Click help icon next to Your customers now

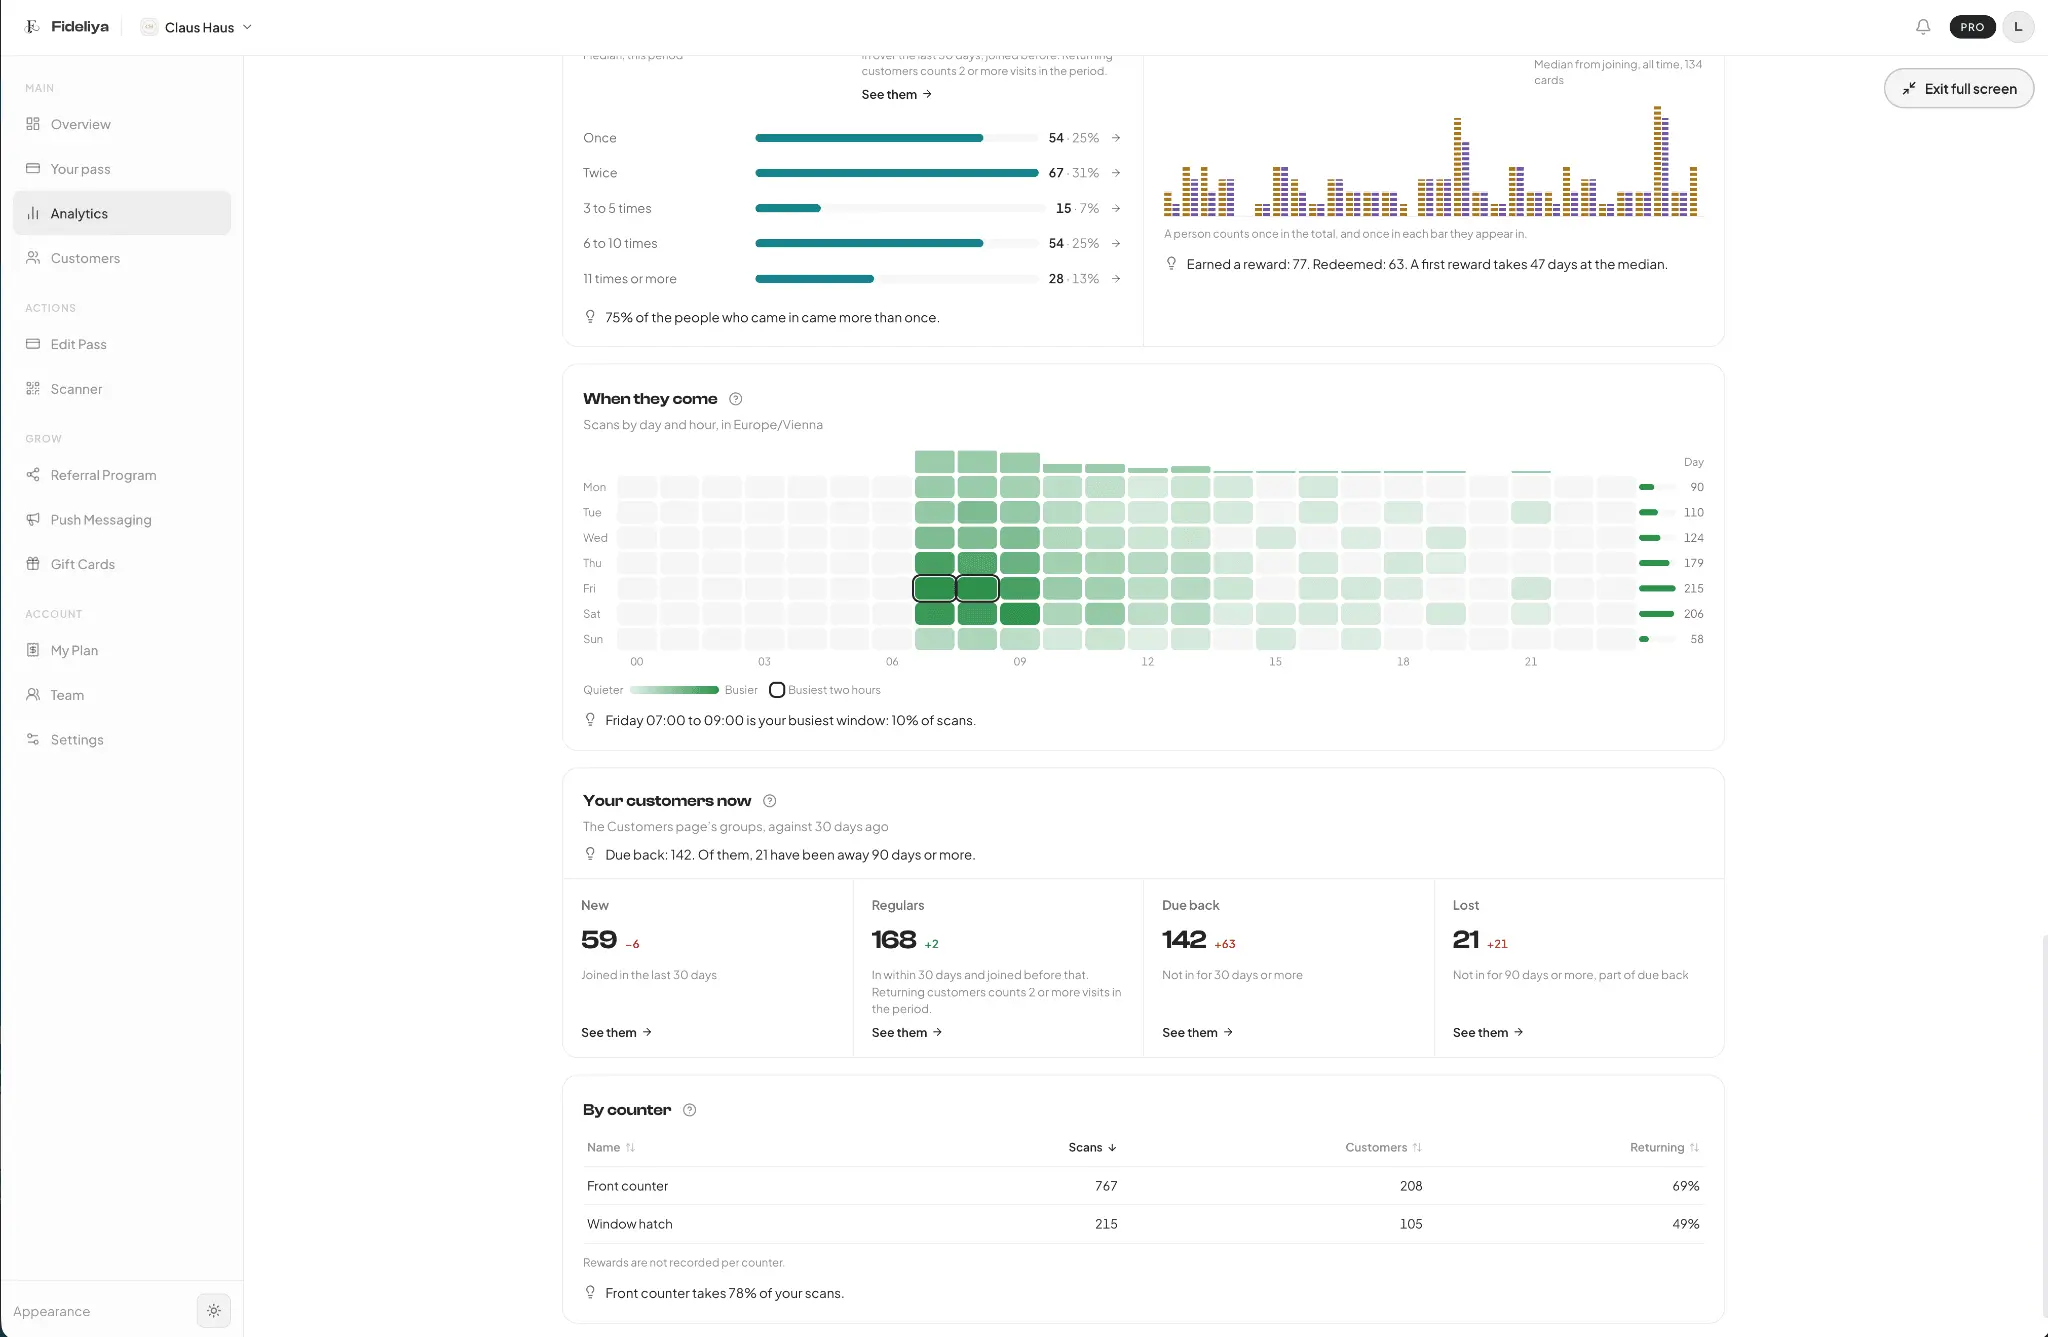pyautogui.click(x=769, y=801)
